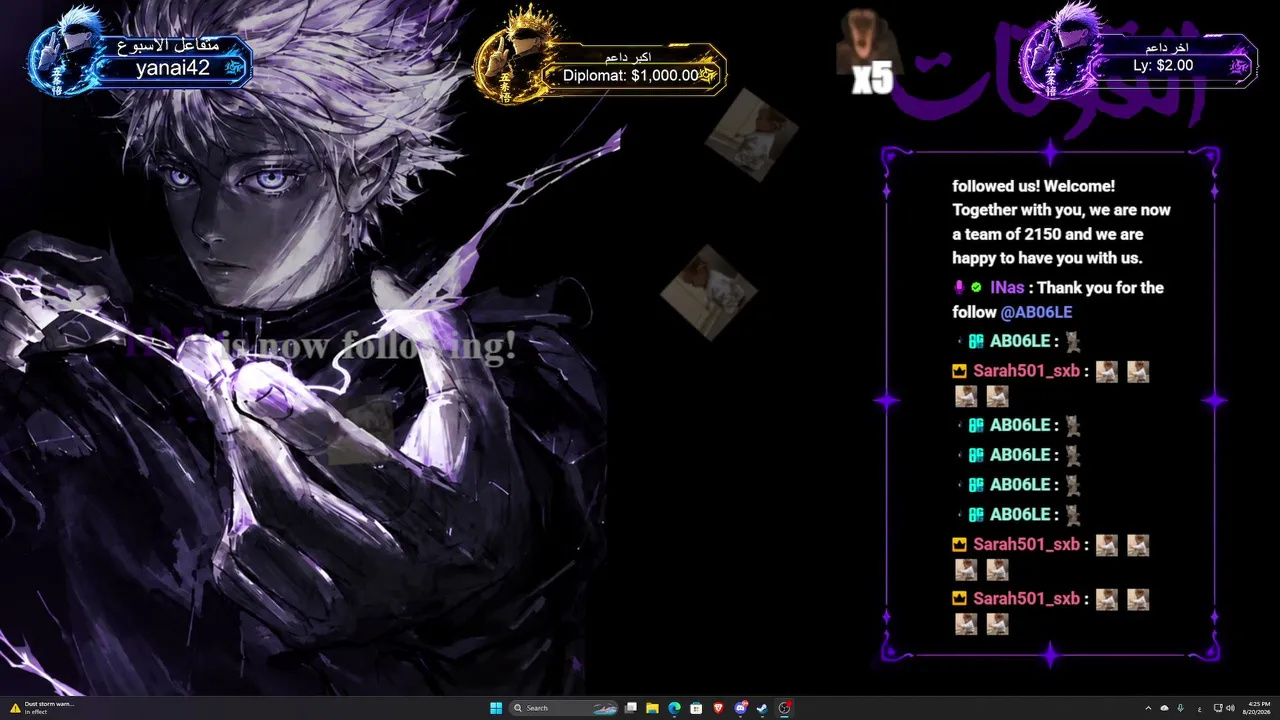
Task: Click the 'followed us! Welcome!' chat line
Action: 1033,186
